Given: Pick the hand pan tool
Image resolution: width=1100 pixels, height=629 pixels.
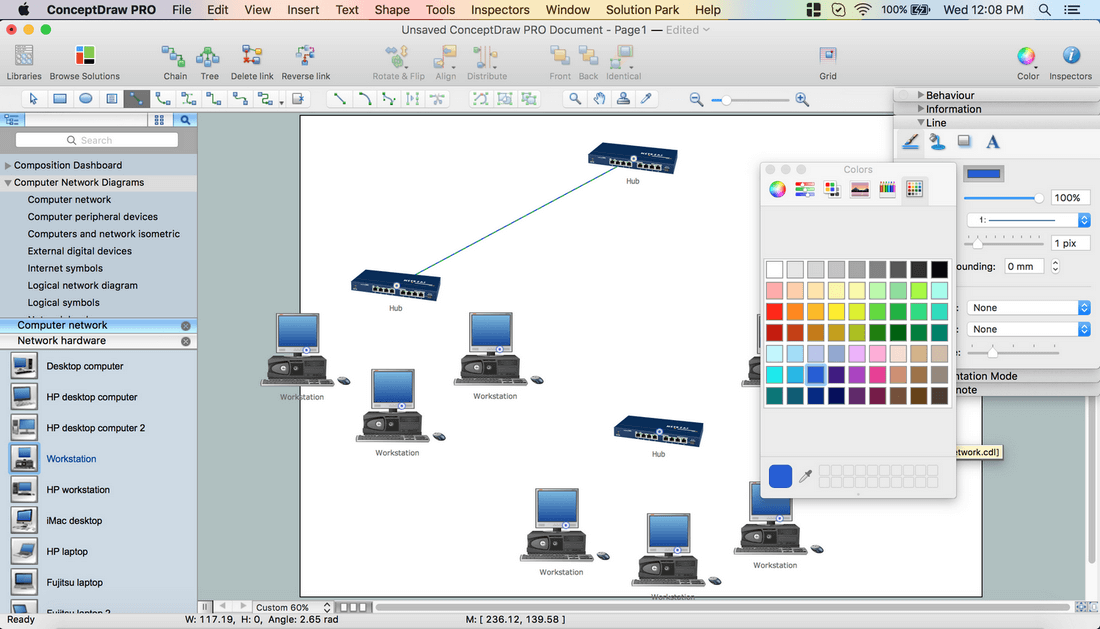Looking at the screenshot, I should click(599, 99).
